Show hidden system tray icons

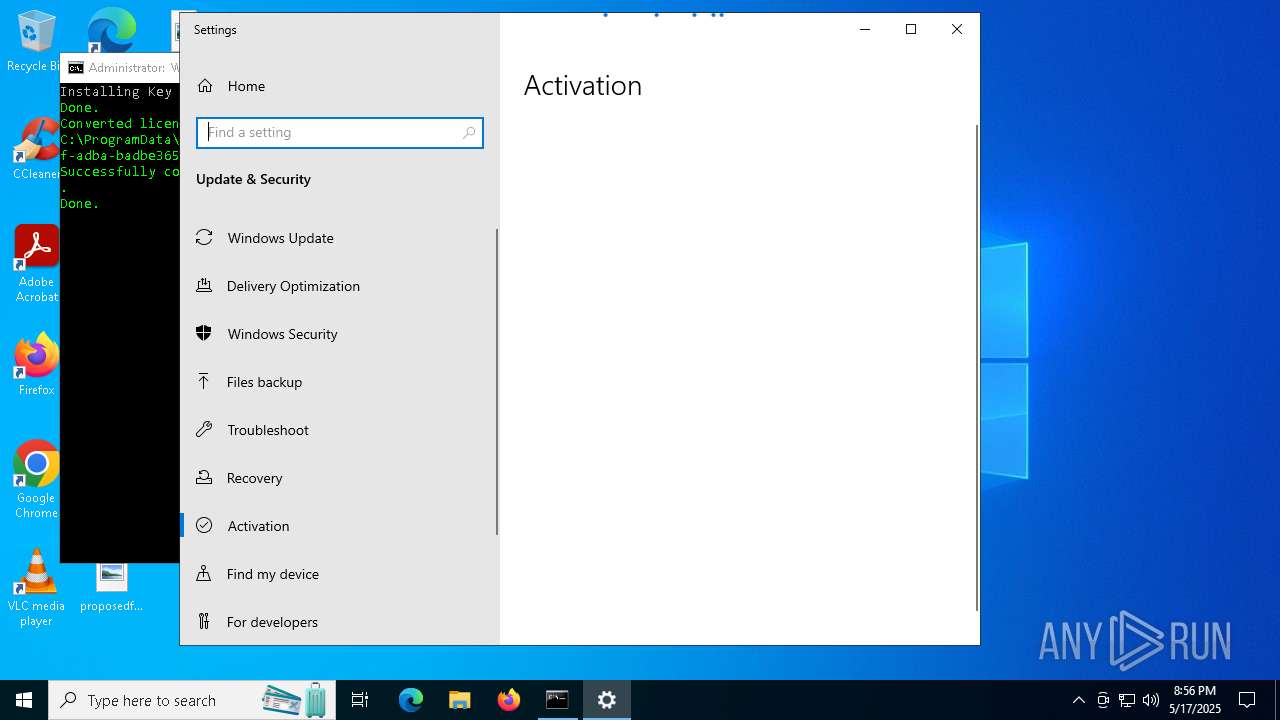pos(1078,700)
